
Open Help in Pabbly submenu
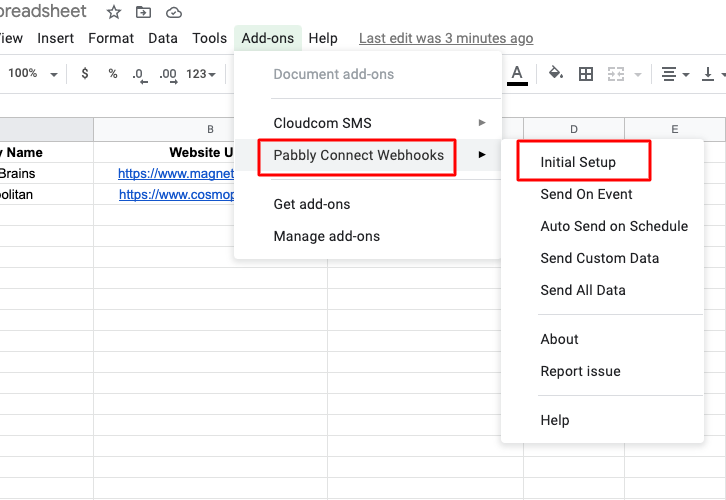[602, 420]
